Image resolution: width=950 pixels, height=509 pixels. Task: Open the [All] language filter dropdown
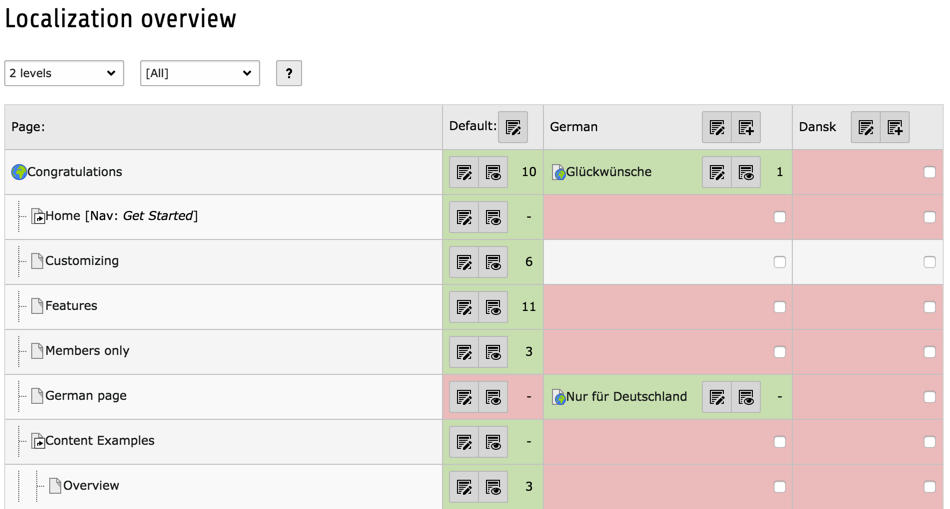200,73
